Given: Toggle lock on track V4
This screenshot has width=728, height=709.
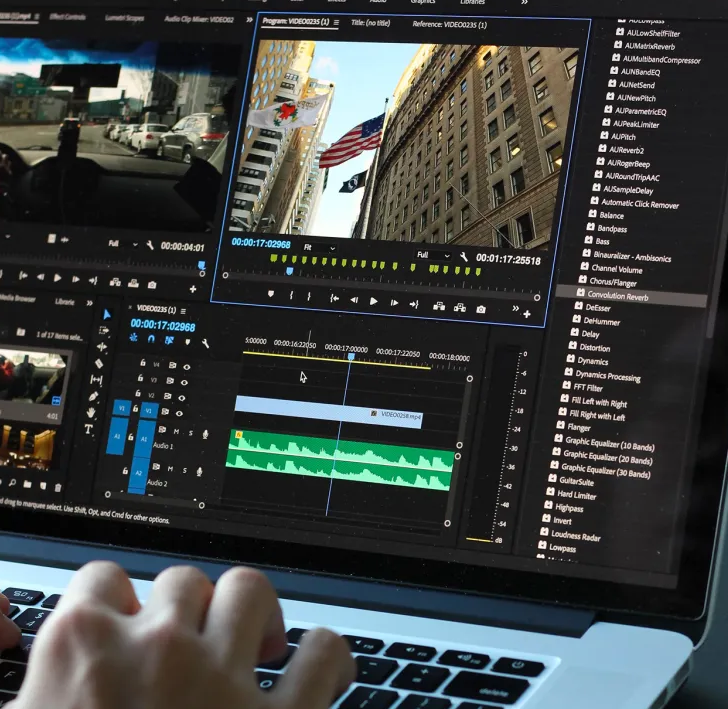Looking at the screenshot, I should pos(143,363).
